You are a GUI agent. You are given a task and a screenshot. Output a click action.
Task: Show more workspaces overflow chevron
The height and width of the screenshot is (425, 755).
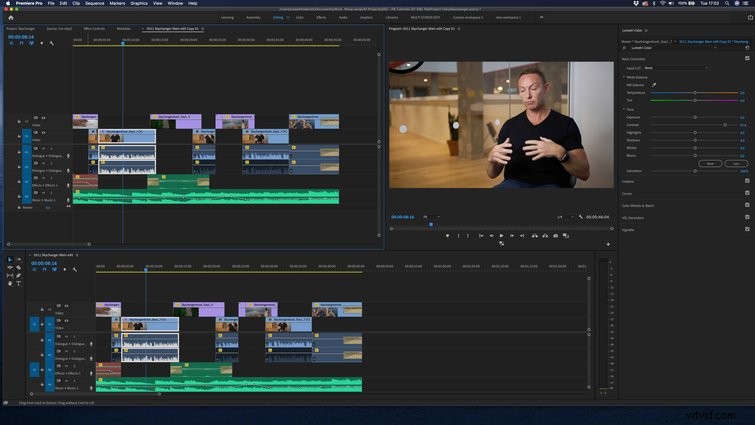(x=541, y=17)
